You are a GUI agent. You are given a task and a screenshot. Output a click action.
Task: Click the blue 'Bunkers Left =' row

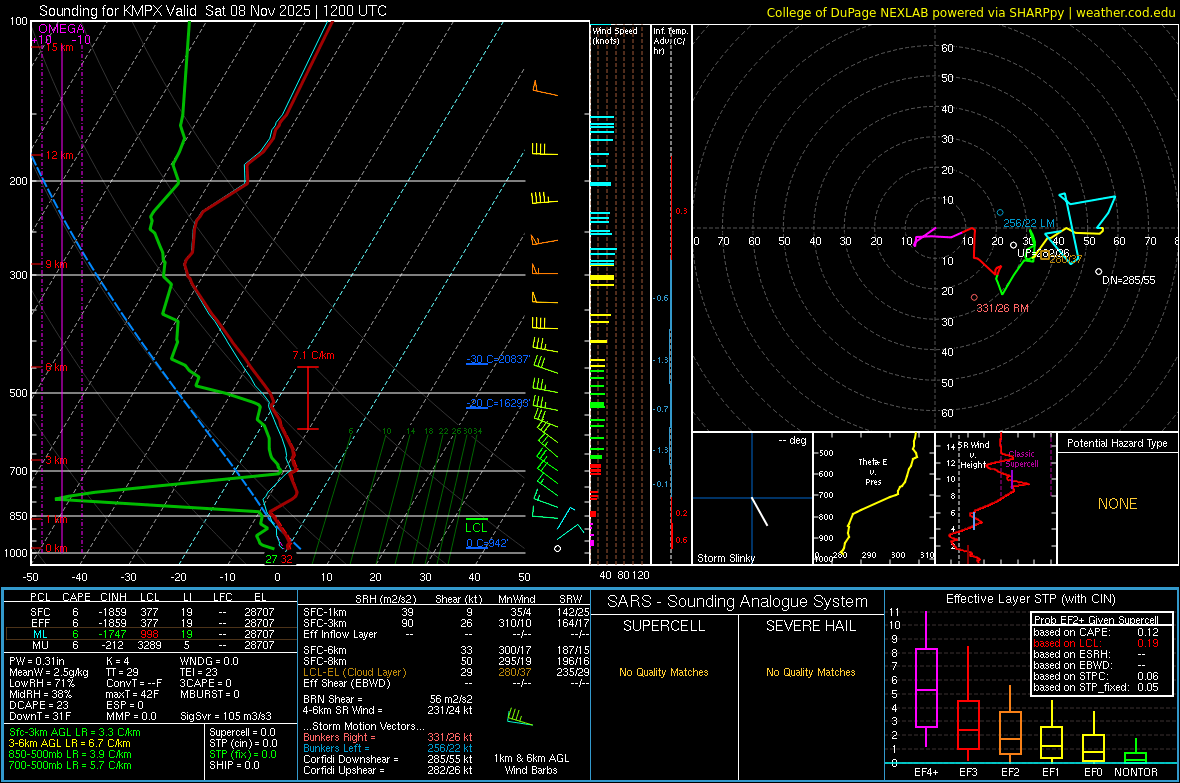388,748
